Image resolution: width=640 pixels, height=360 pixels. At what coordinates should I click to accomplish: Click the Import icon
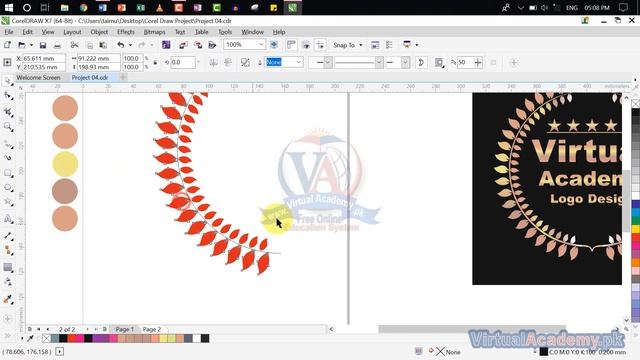[x=183, y=45]
